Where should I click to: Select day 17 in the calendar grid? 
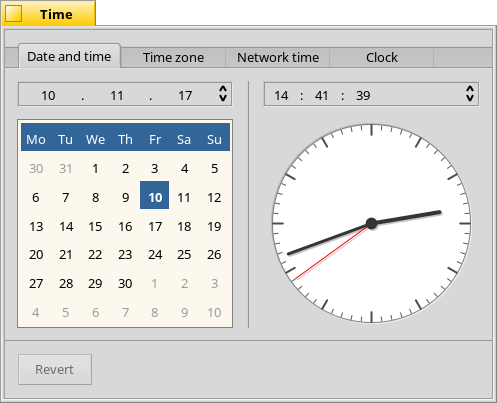[x=155, y=227]
